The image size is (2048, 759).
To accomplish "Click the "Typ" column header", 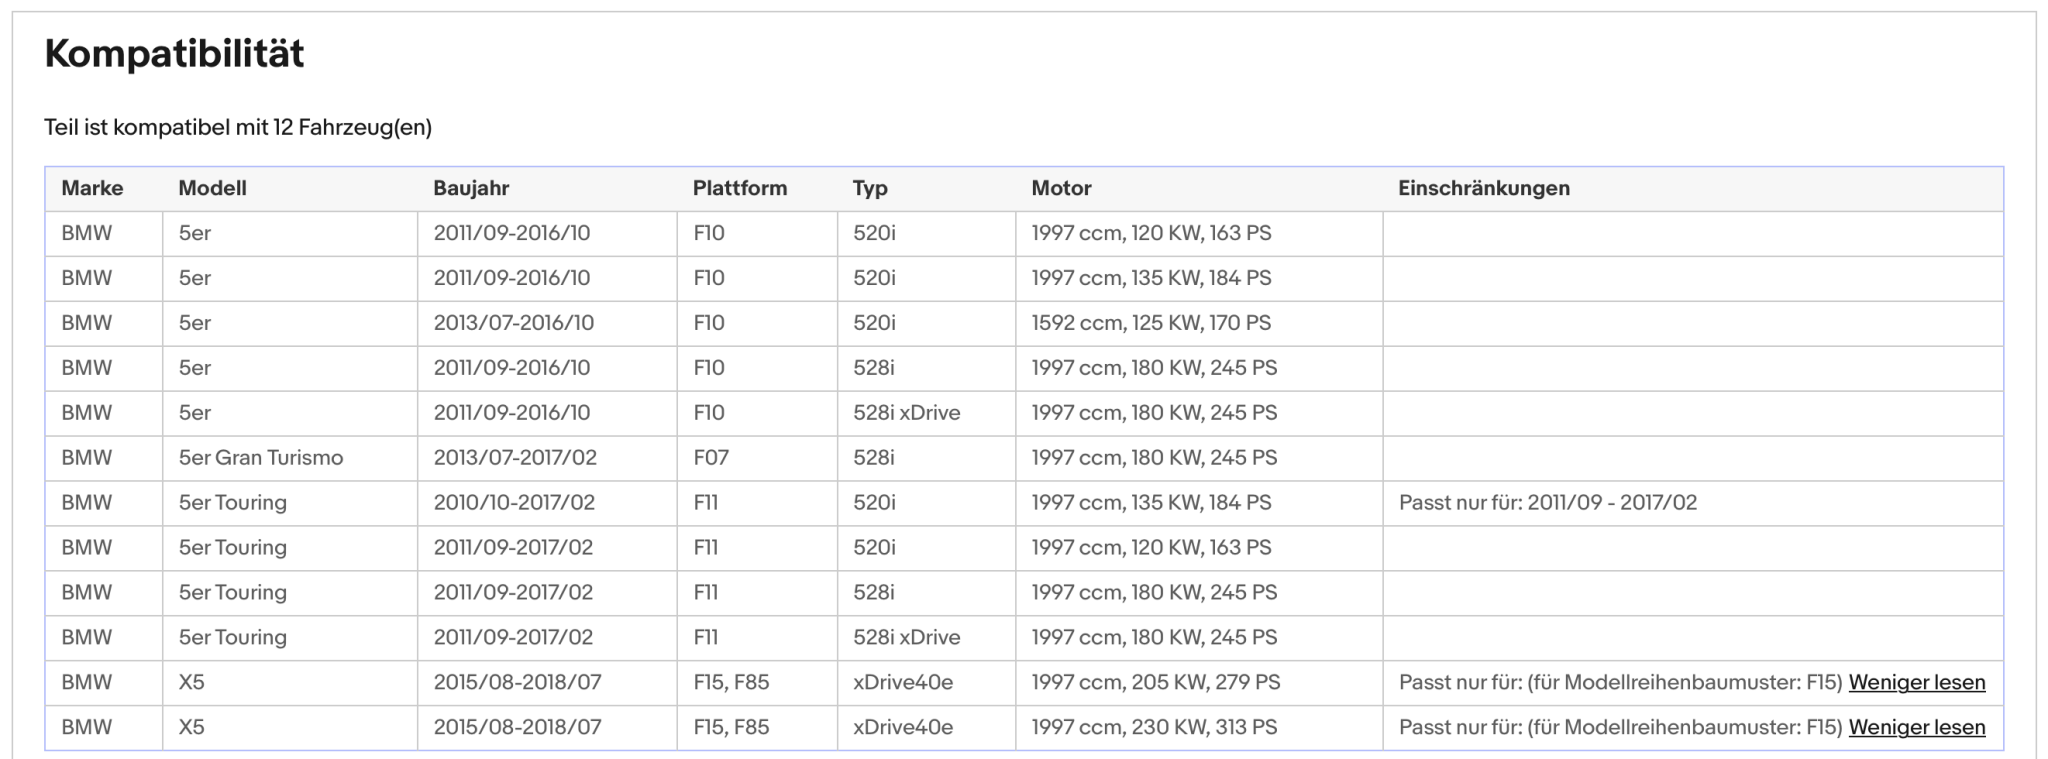I will click(870, 189).
